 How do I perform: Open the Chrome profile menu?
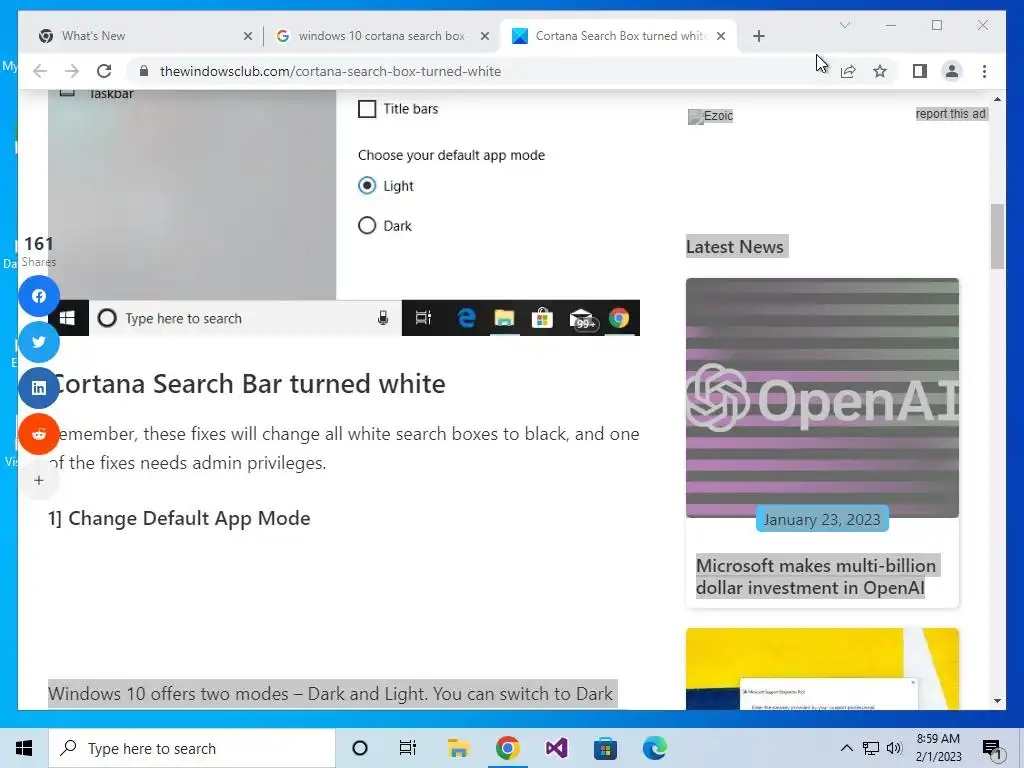pos(952,71)
